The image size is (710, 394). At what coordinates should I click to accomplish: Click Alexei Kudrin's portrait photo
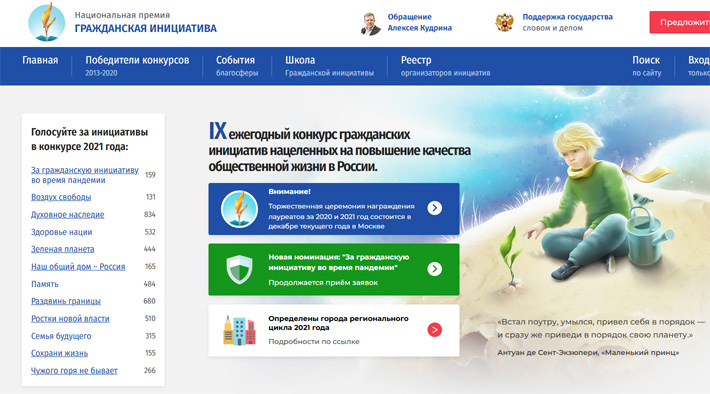370,24
